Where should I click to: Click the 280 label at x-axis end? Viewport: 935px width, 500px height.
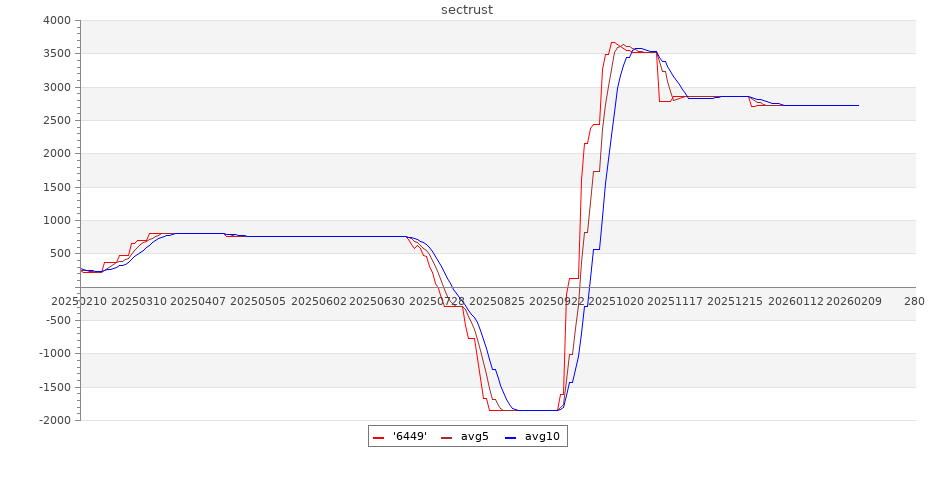click(914, 301)
